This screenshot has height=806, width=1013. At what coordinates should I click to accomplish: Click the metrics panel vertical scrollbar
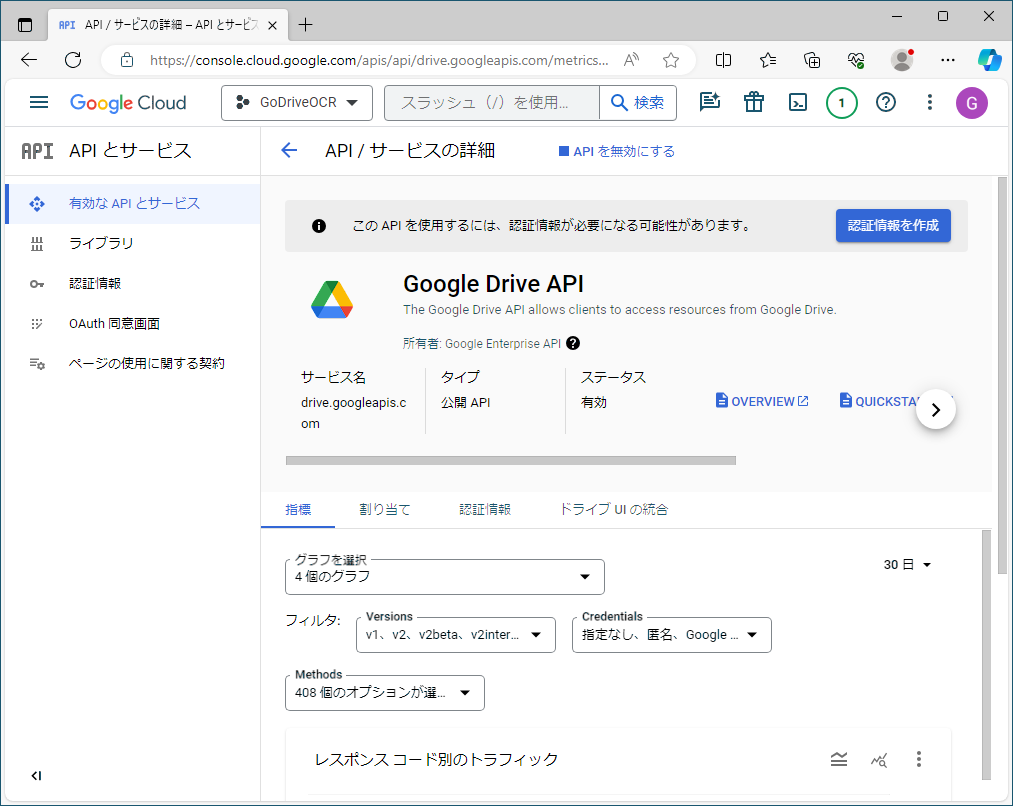tap(986, 655)
